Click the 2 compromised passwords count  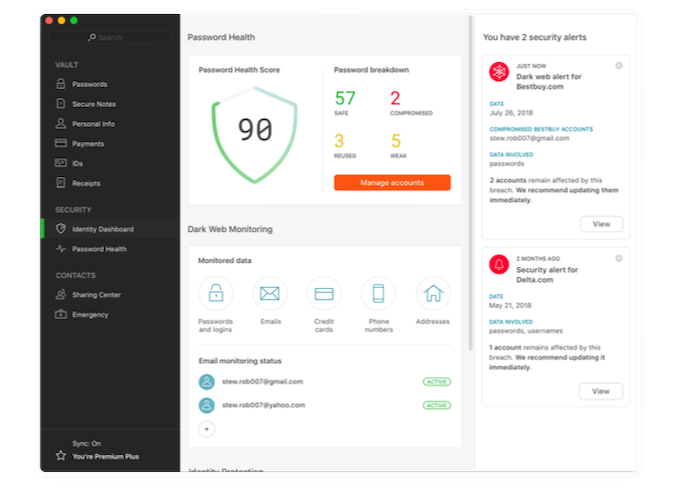tap(395, 98)
